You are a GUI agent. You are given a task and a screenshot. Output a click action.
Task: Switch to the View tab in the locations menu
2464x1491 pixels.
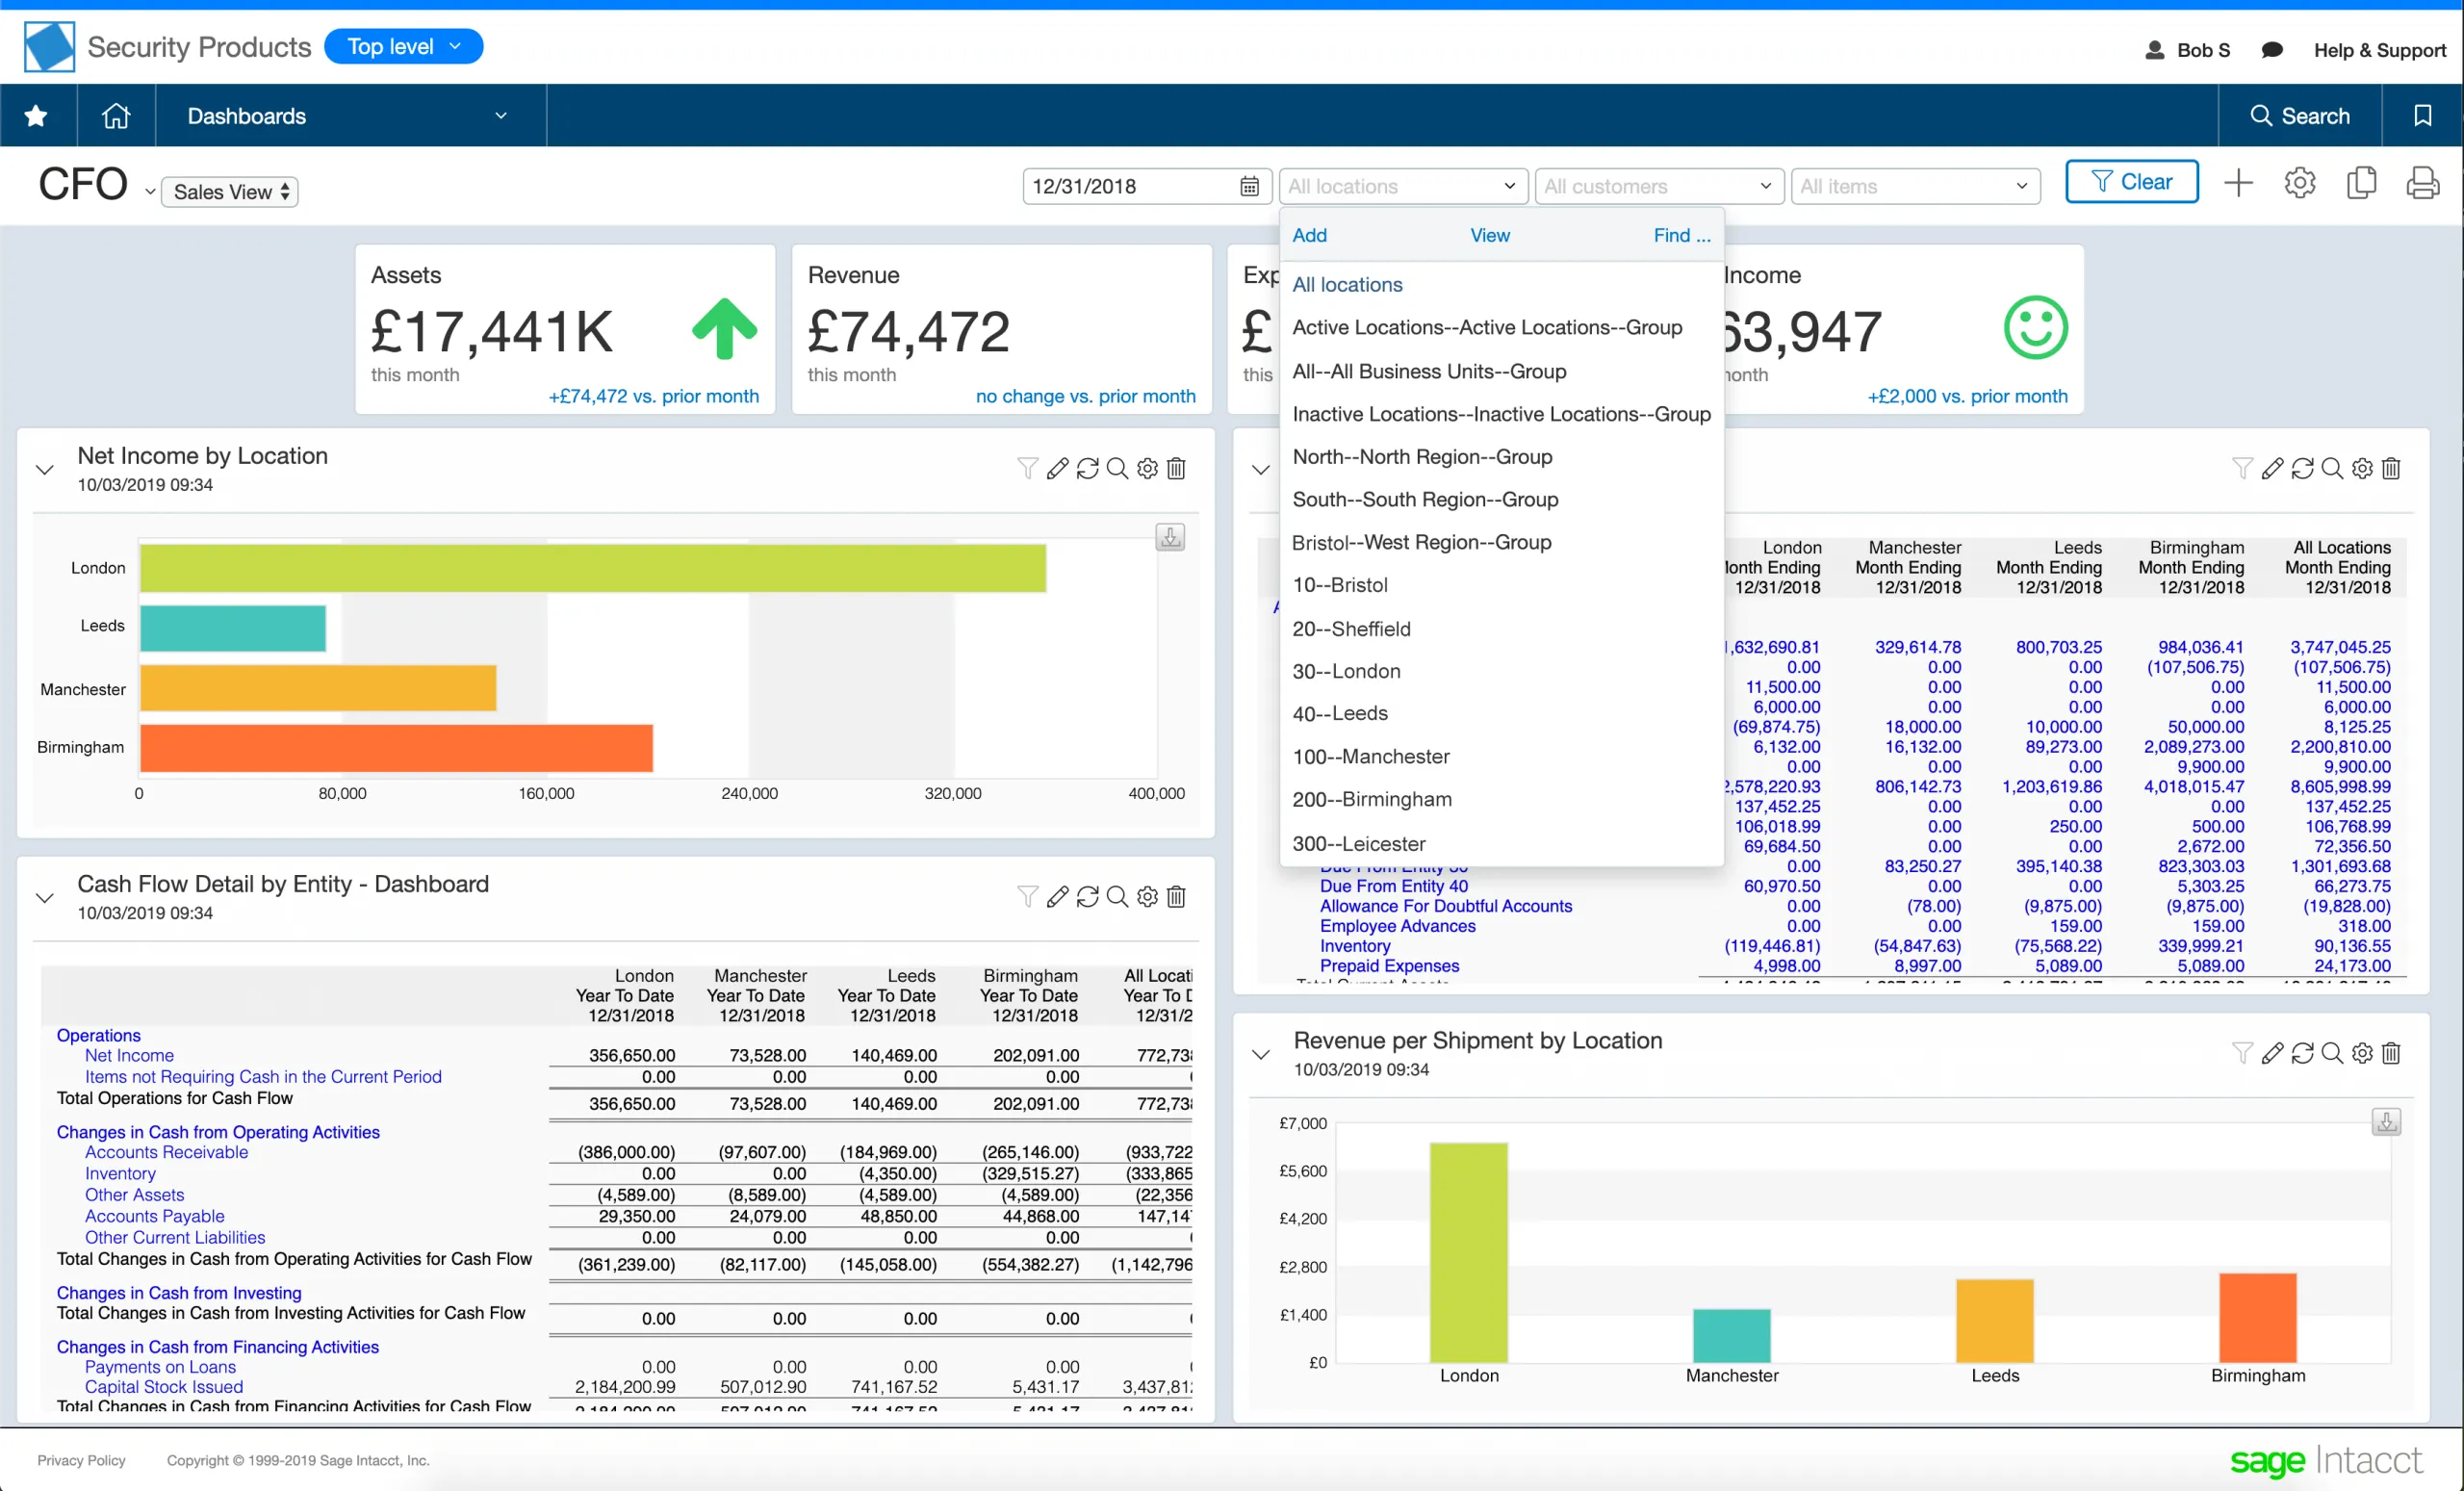coord(1489,235)
